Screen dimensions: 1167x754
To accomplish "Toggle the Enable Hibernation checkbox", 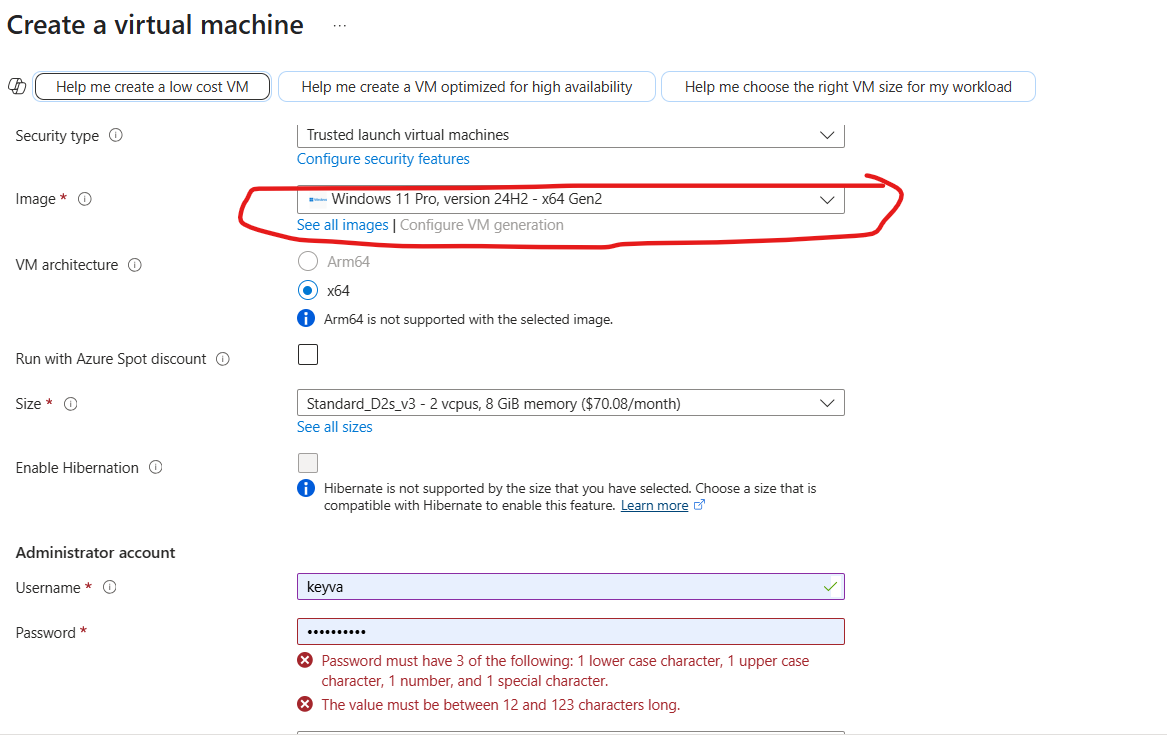I will click(x=308, y=463).
